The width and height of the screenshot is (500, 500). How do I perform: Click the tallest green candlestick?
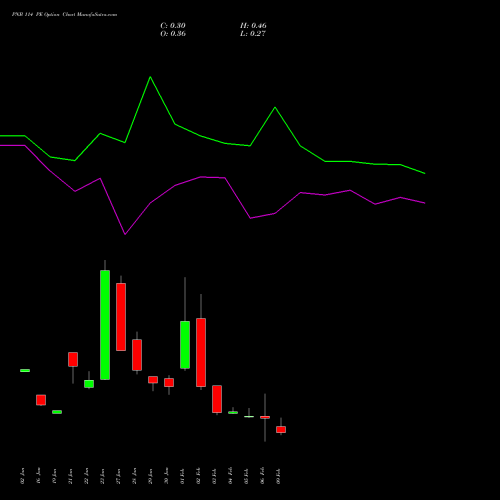105,325
